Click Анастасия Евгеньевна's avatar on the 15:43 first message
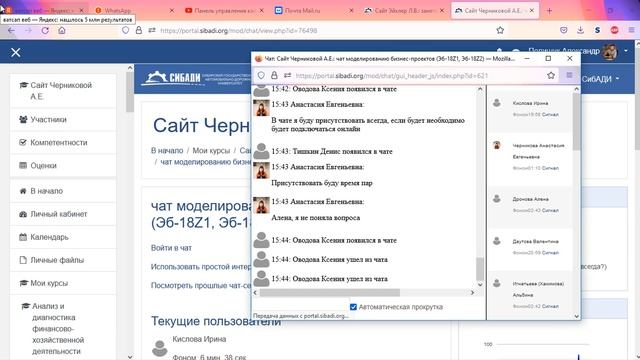The height and width of the screenshot is (360, 640). click(261, 108)
